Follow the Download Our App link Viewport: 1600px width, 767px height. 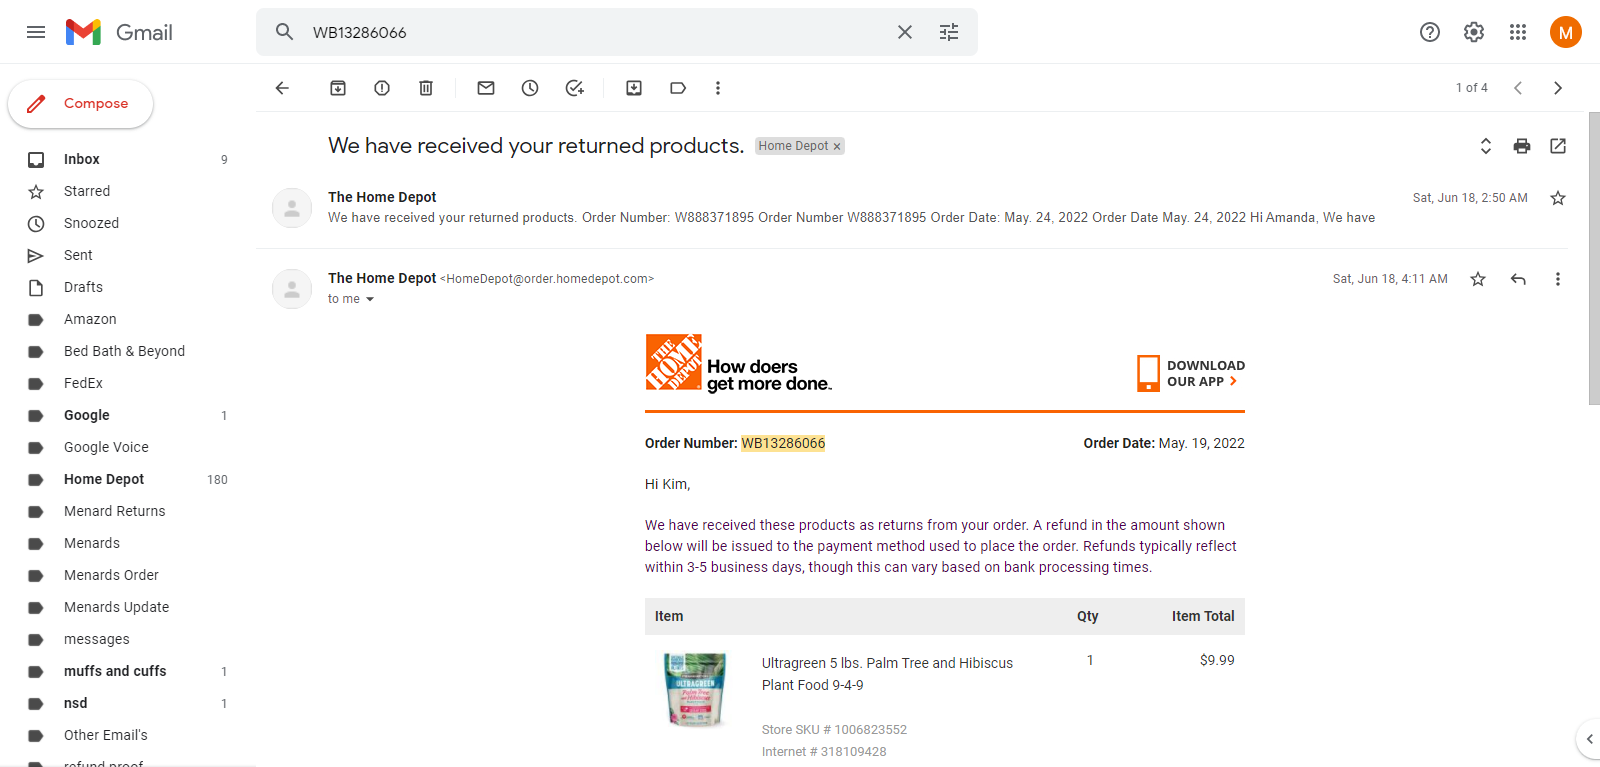[1191, 373]
